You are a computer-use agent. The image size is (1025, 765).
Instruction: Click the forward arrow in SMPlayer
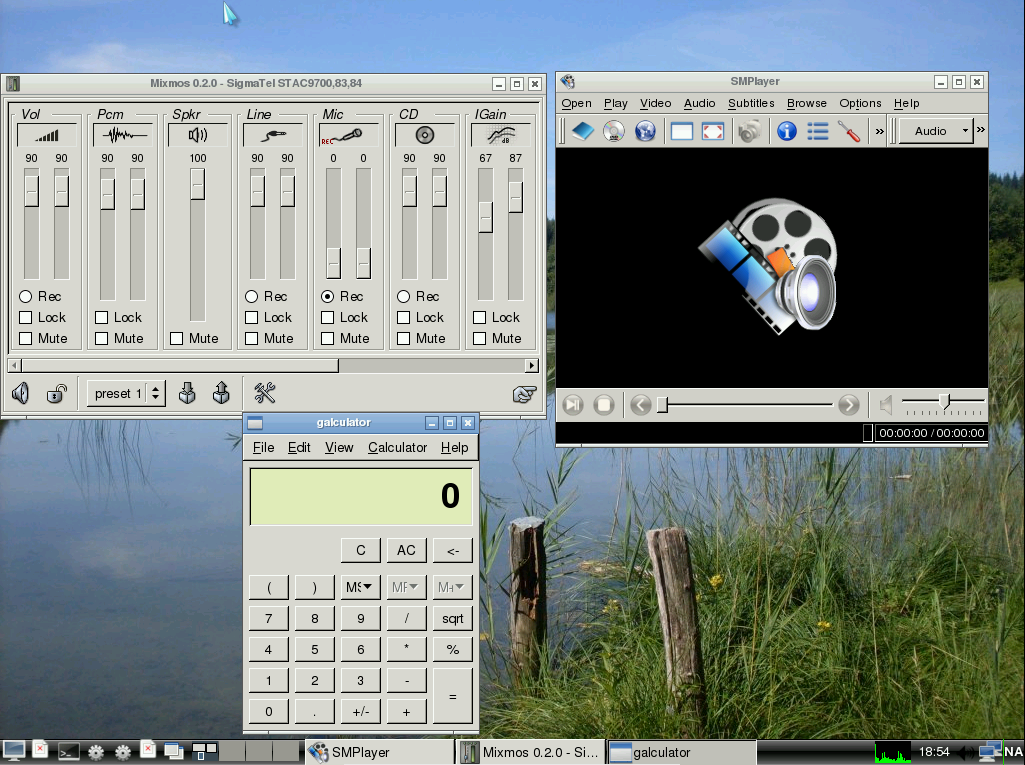point(849,405)
